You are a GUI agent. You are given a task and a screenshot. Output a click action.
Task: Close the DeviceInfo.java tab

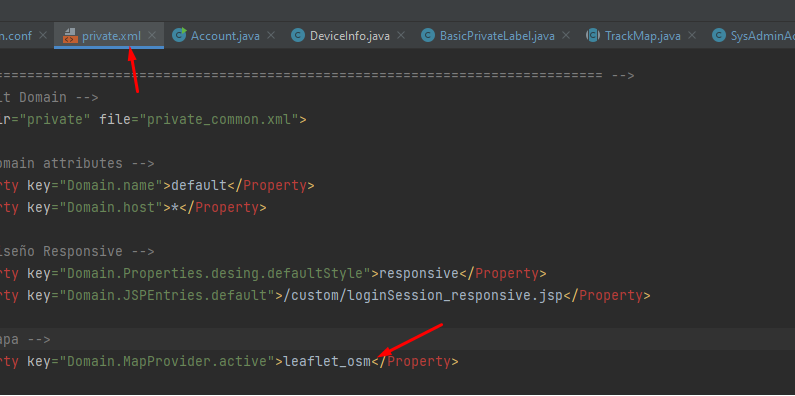pyautogui.click(x=401, y=35)
